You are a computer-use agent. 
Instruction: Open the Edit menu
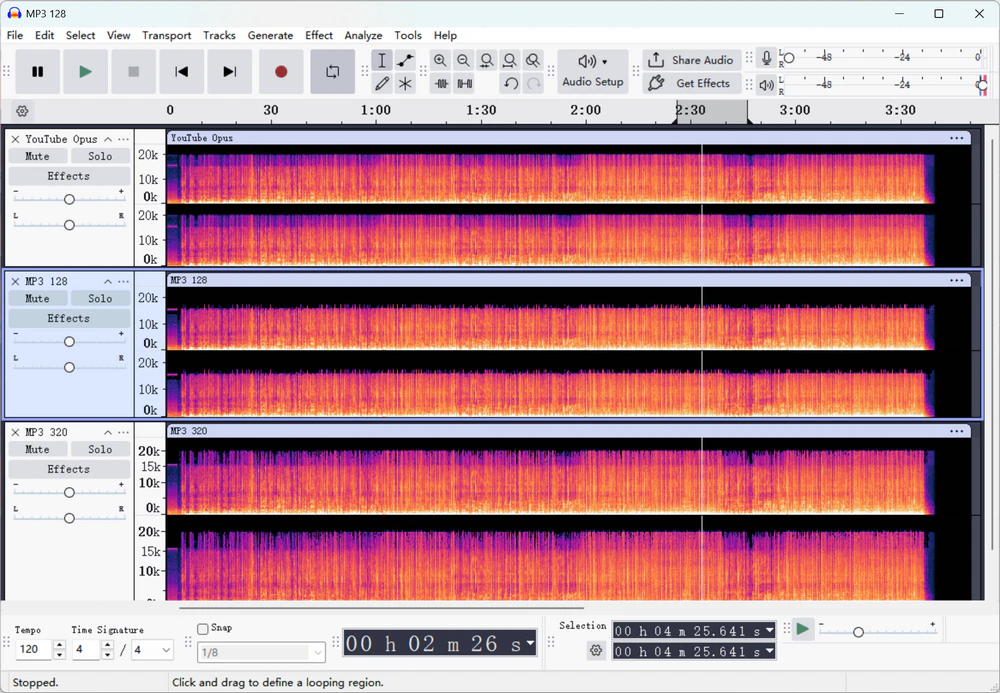(44, 35)
